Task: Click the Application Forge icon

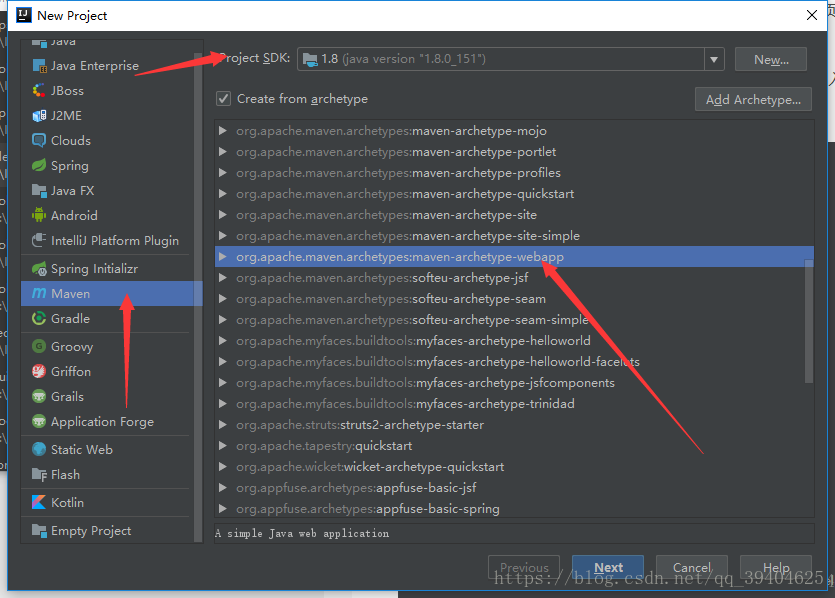Action: pos(39,422)
